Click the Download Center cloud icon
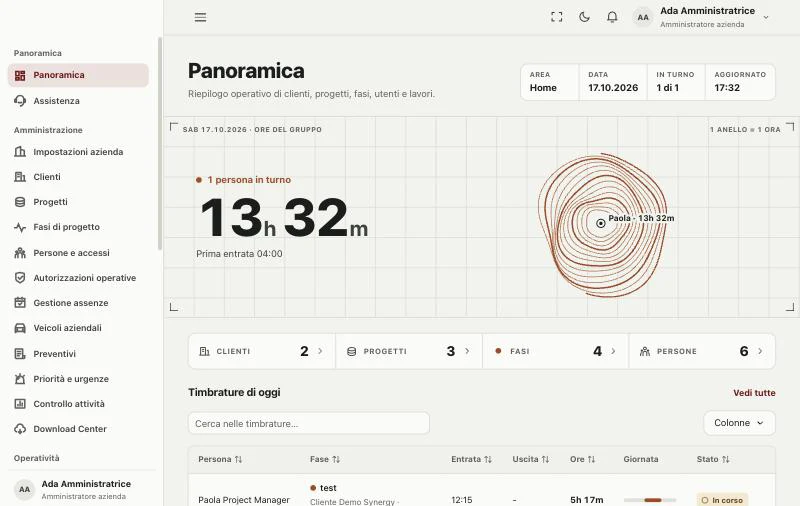 click(x=20, y=429)
